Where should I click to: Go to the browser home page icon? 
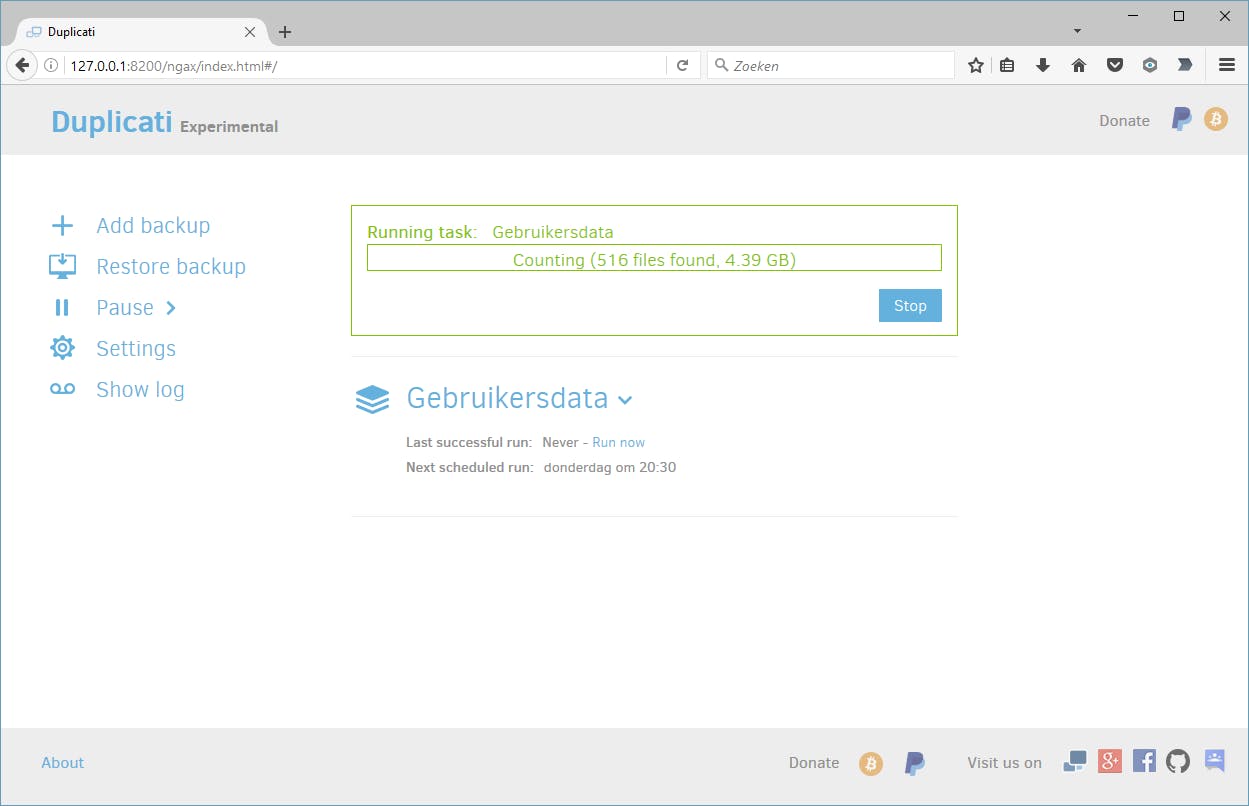[1079, 65]
